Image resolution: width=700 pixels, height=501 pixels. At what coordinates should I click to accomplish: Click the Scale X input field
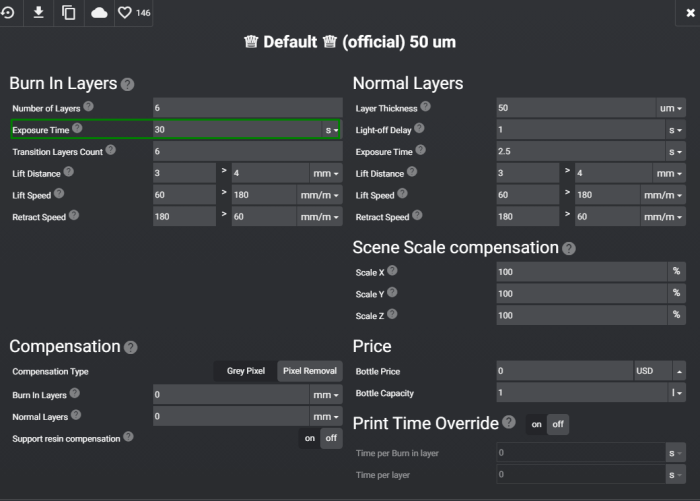click(x=581, y=272)
